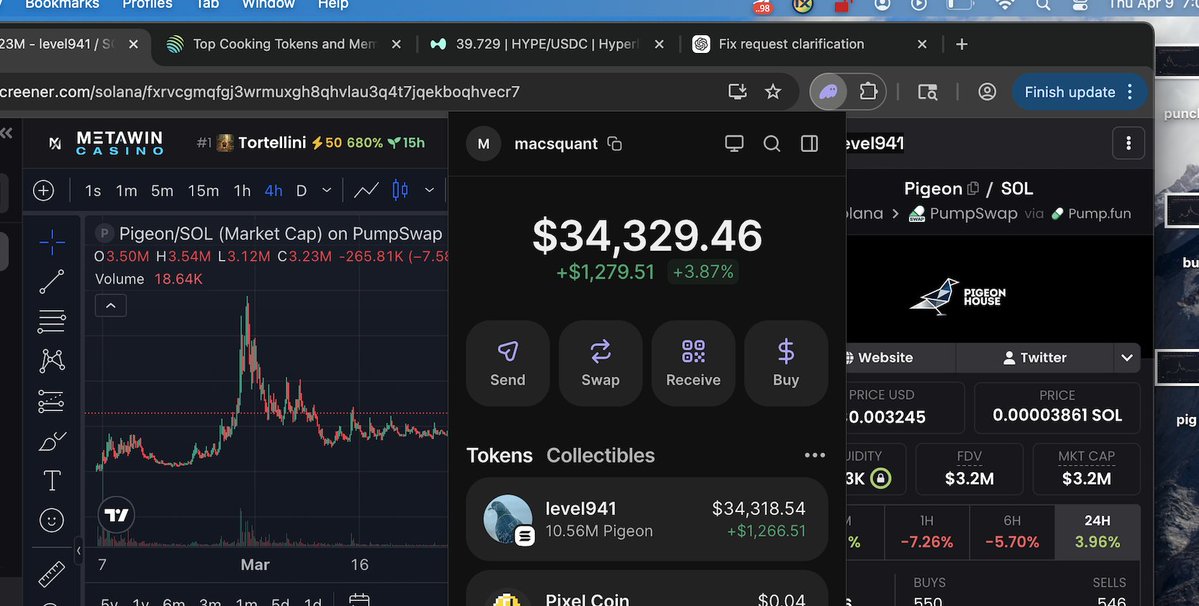Open Chrome menu beside Finish update
The image size is (1199, 606).
tap(1130, 92)
